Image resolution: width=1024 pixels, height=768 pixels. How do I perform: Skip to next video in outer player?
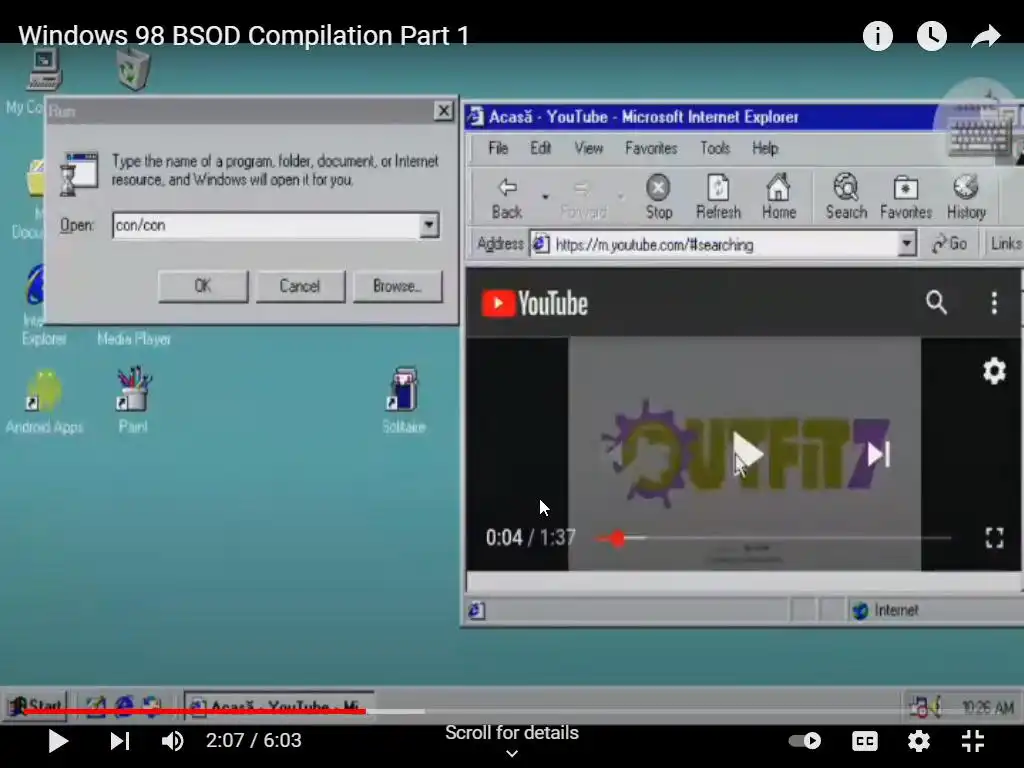[120, 741]
